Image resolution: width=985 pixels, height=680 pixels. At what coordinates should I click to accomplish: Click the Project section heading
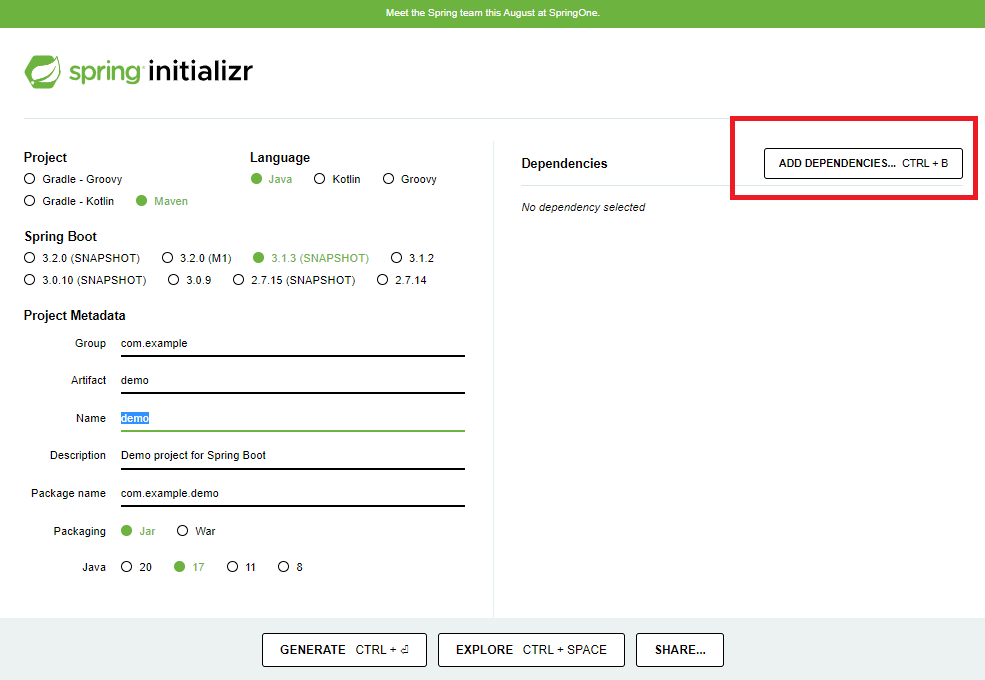coord(45,158)
